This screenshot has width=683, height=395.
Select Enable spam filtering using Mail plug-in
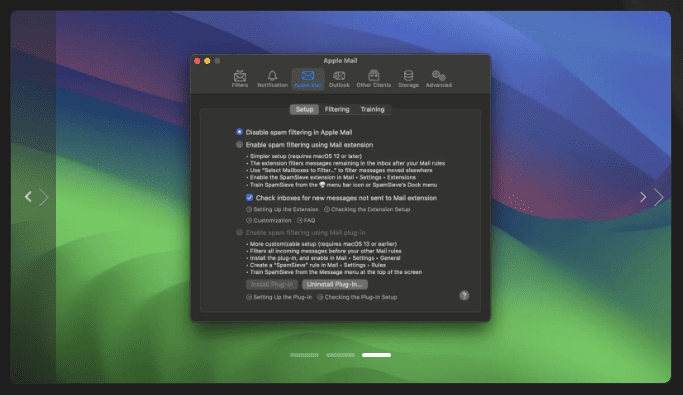pos(239,233)
